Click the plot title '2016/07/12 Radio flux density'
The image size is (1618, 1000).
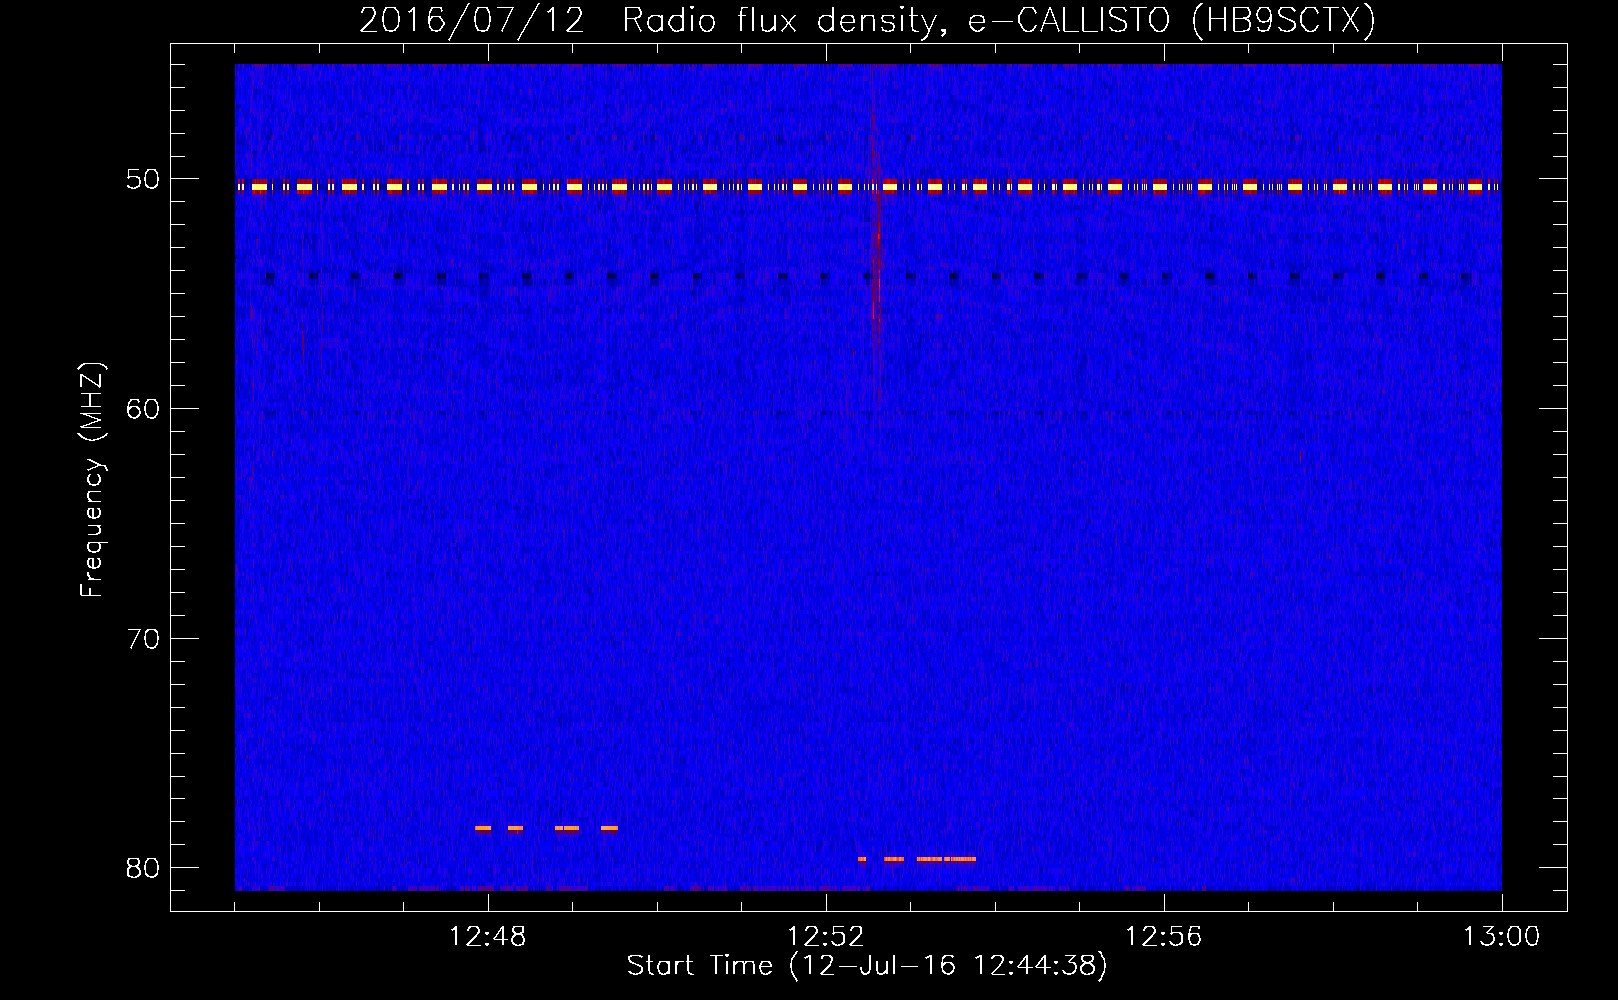[x=866, y=20]
